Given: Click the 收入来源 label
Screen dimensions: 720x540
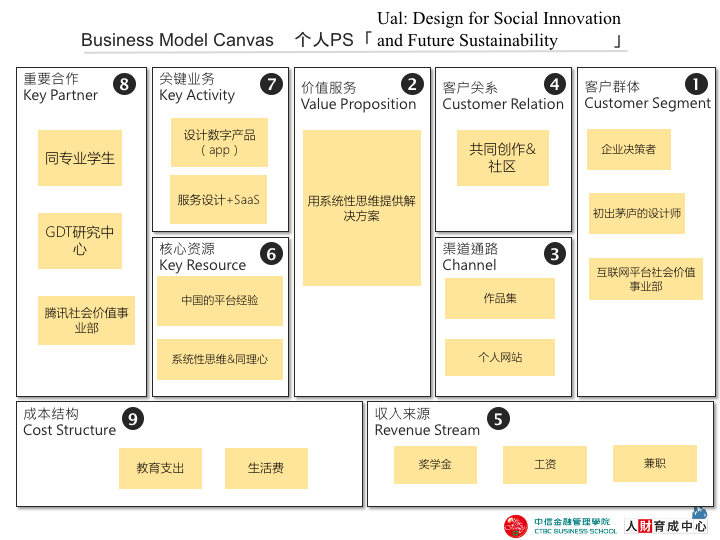Looking at the screenshot, I should [x=403, y=414].
